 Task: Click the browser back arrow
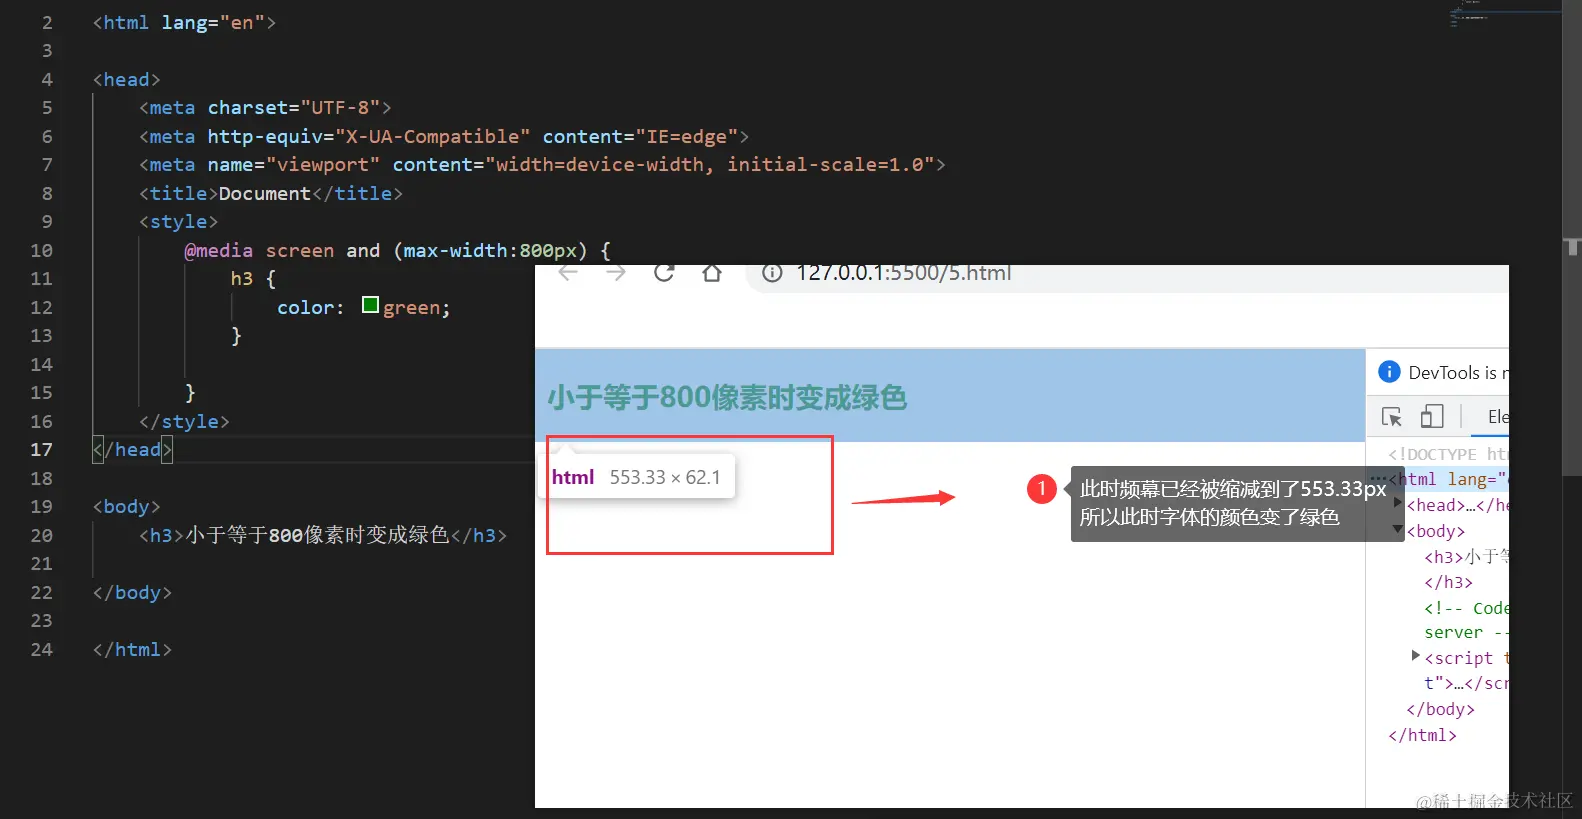pyautogui.click(x=568, y=272)
